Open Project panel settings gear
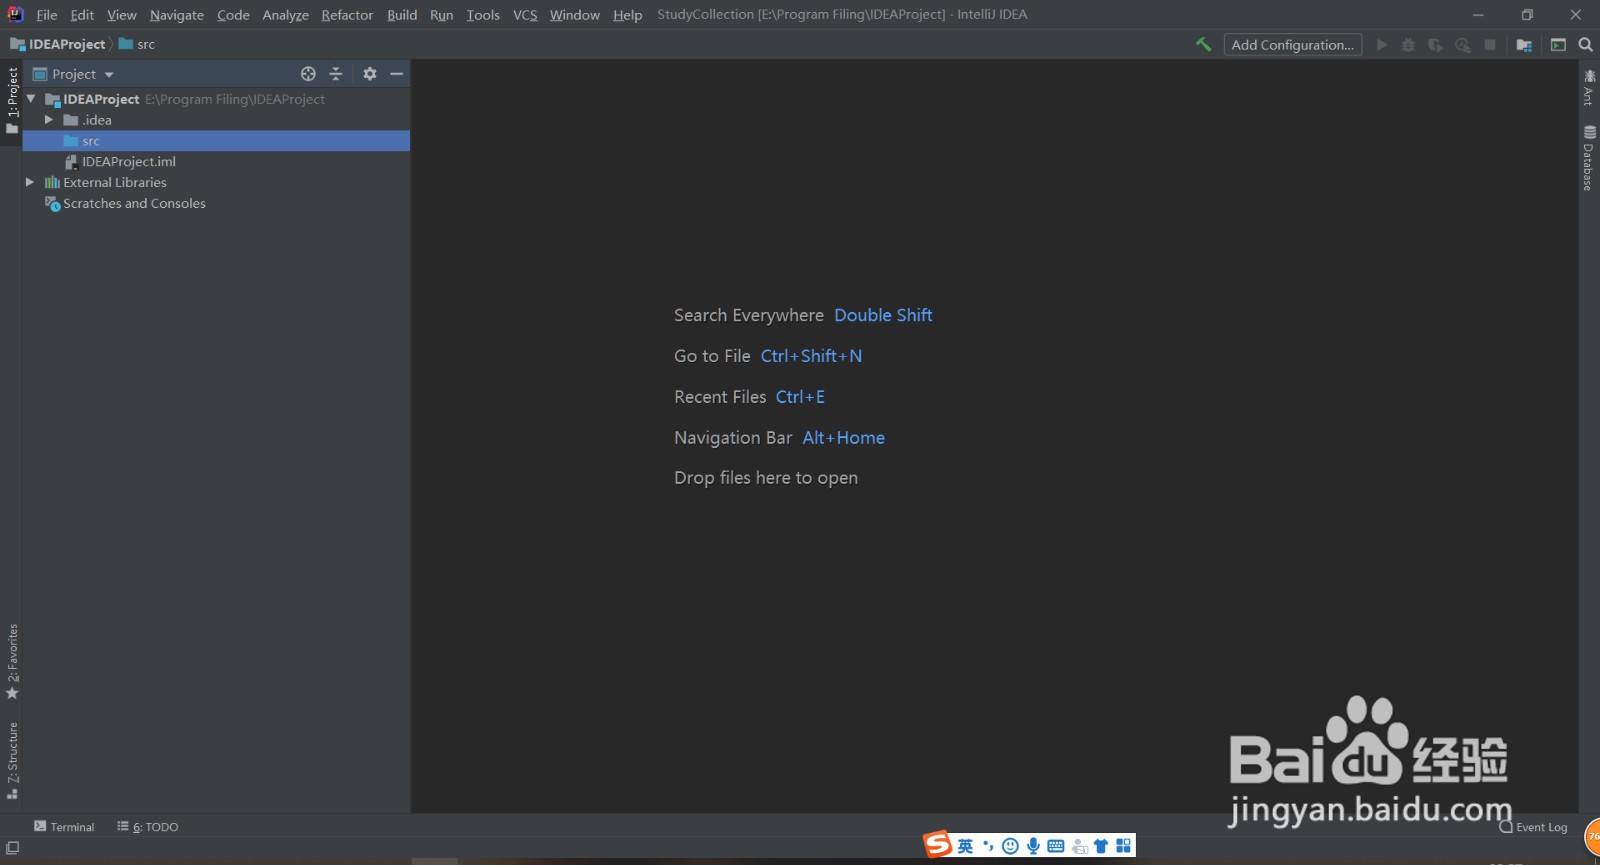The width and height of the screenshot is (1600, 865). pos(370,74)
